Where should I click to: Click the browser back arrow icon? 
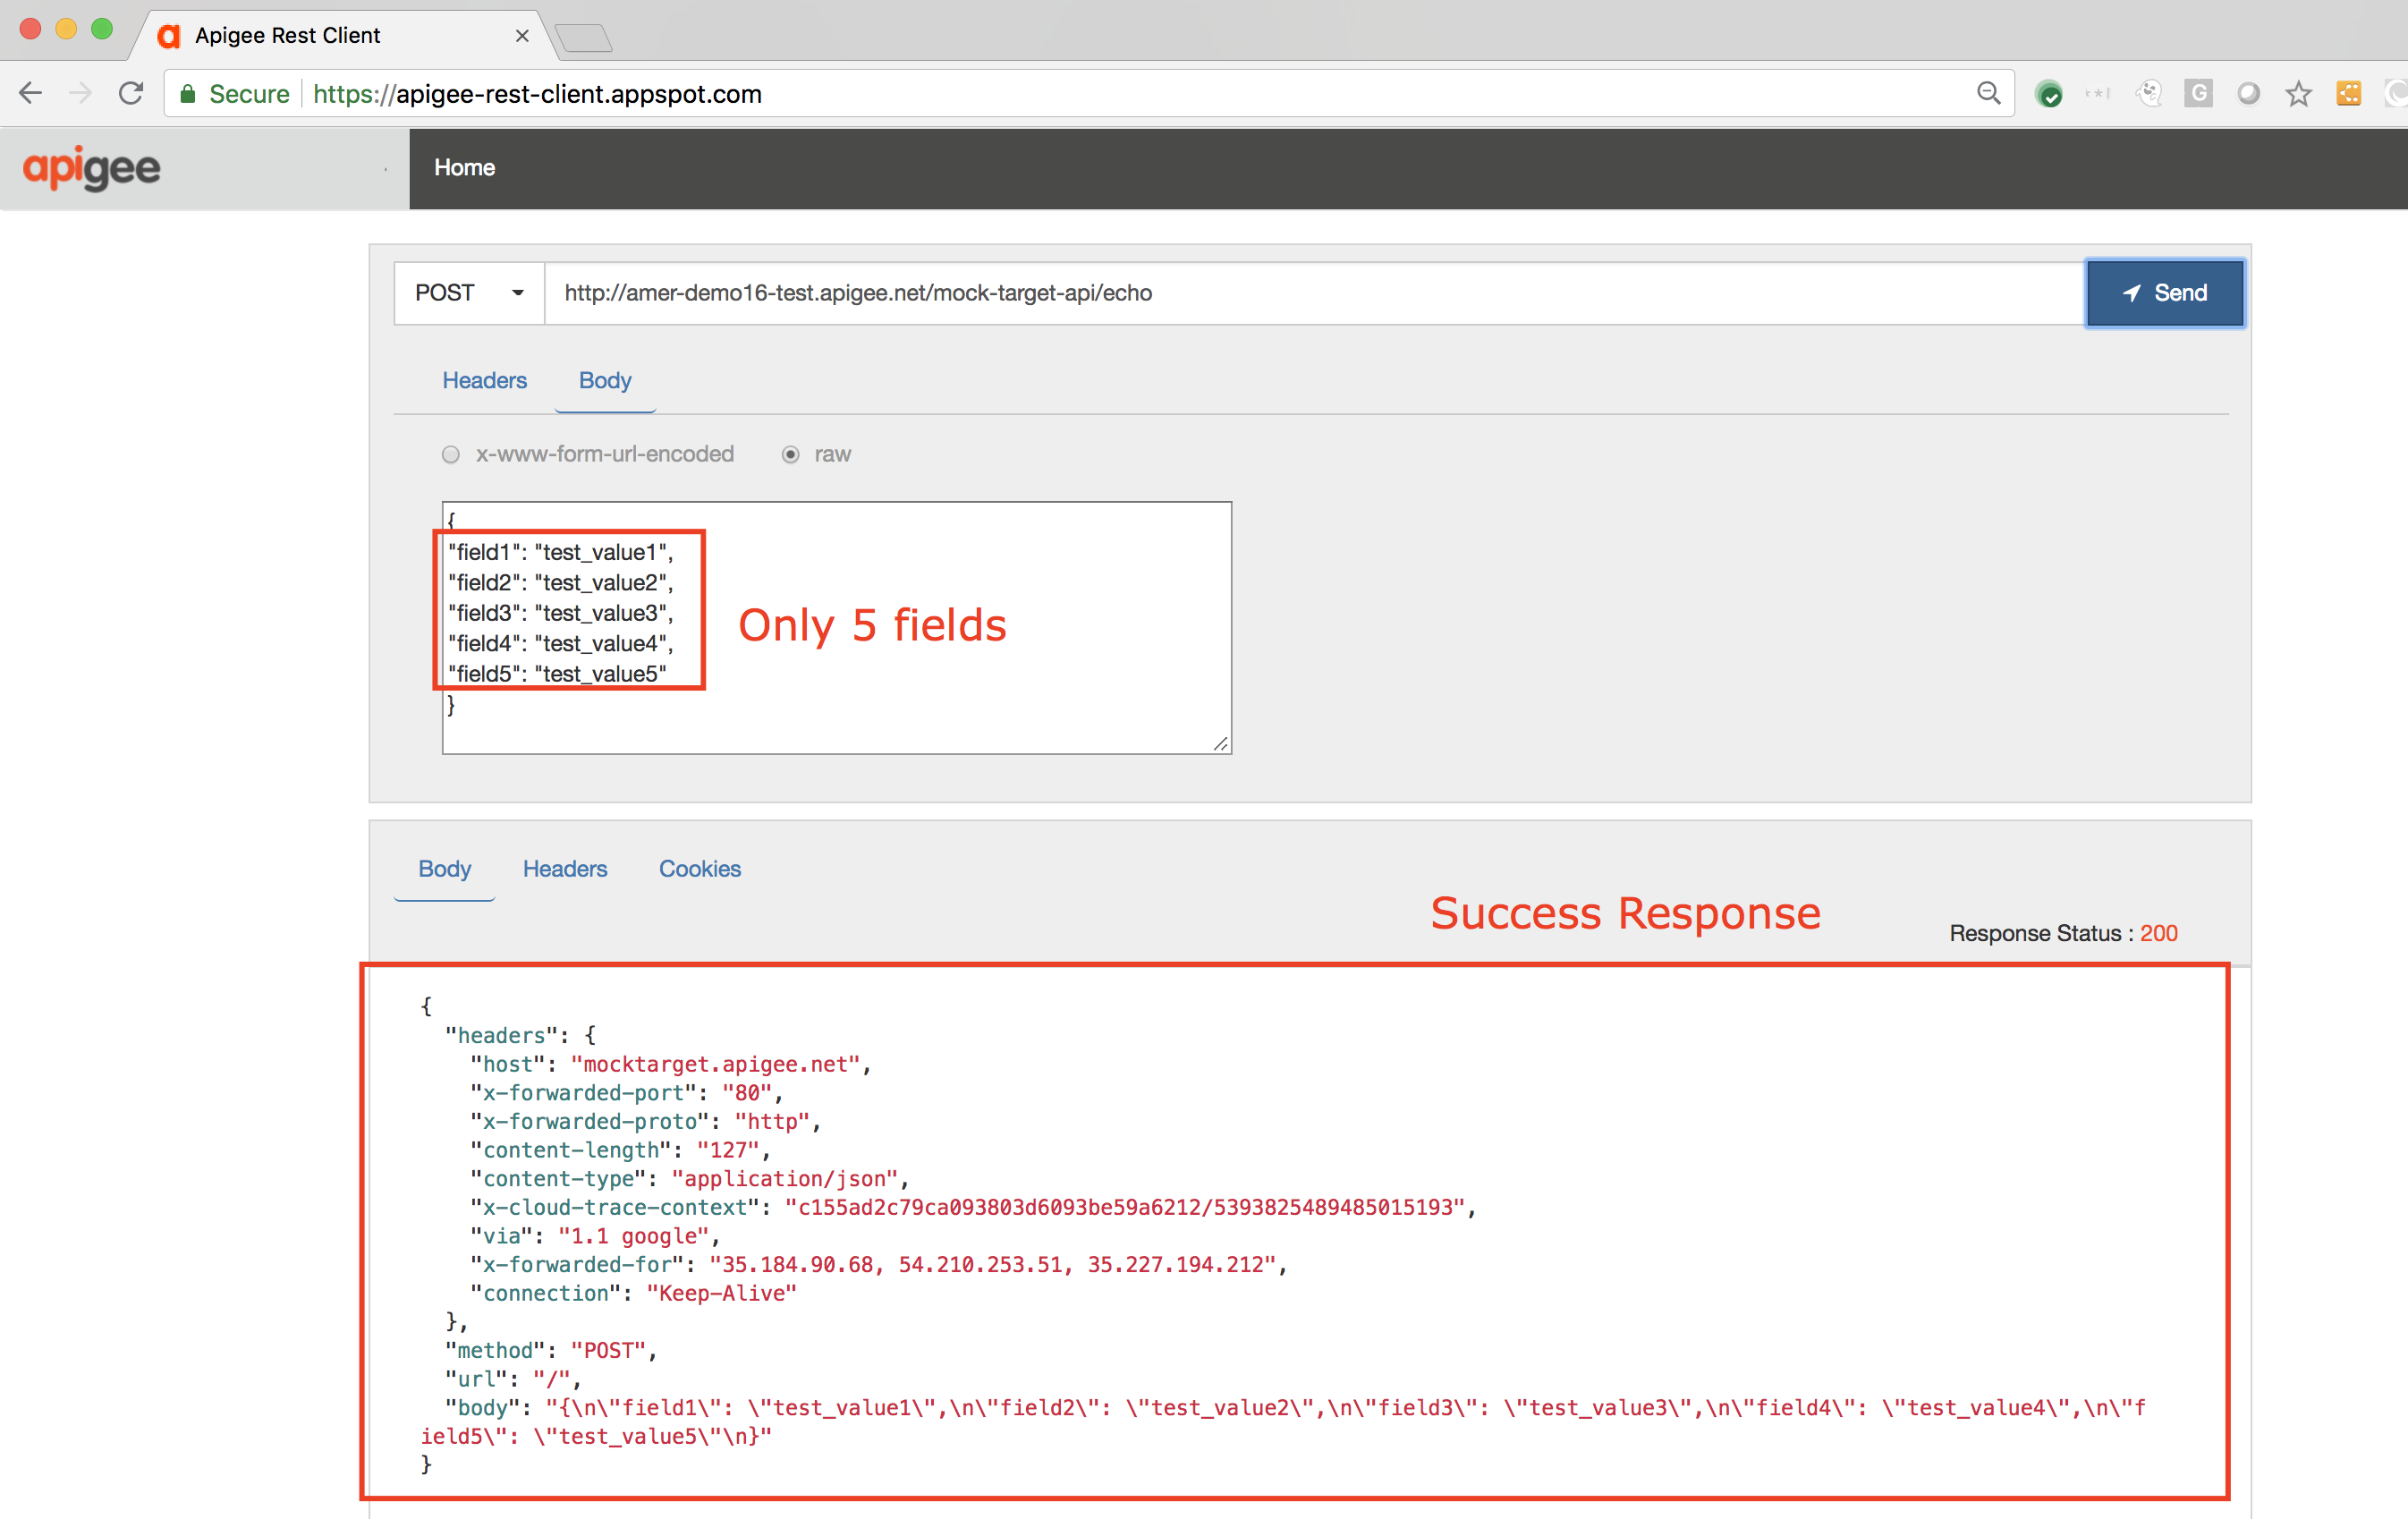pyautogui.click(x=30, y=94)
